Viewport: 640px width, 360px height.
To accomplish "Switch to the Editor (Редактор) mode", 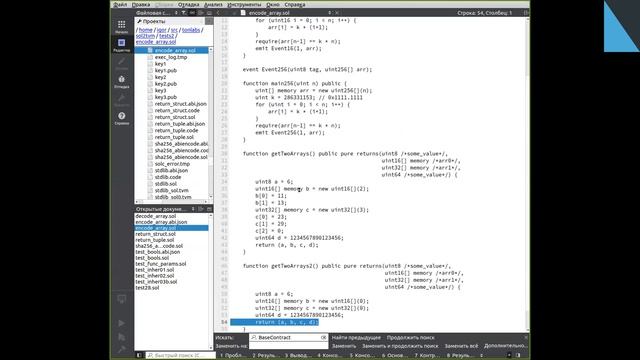I will point(121,45).
